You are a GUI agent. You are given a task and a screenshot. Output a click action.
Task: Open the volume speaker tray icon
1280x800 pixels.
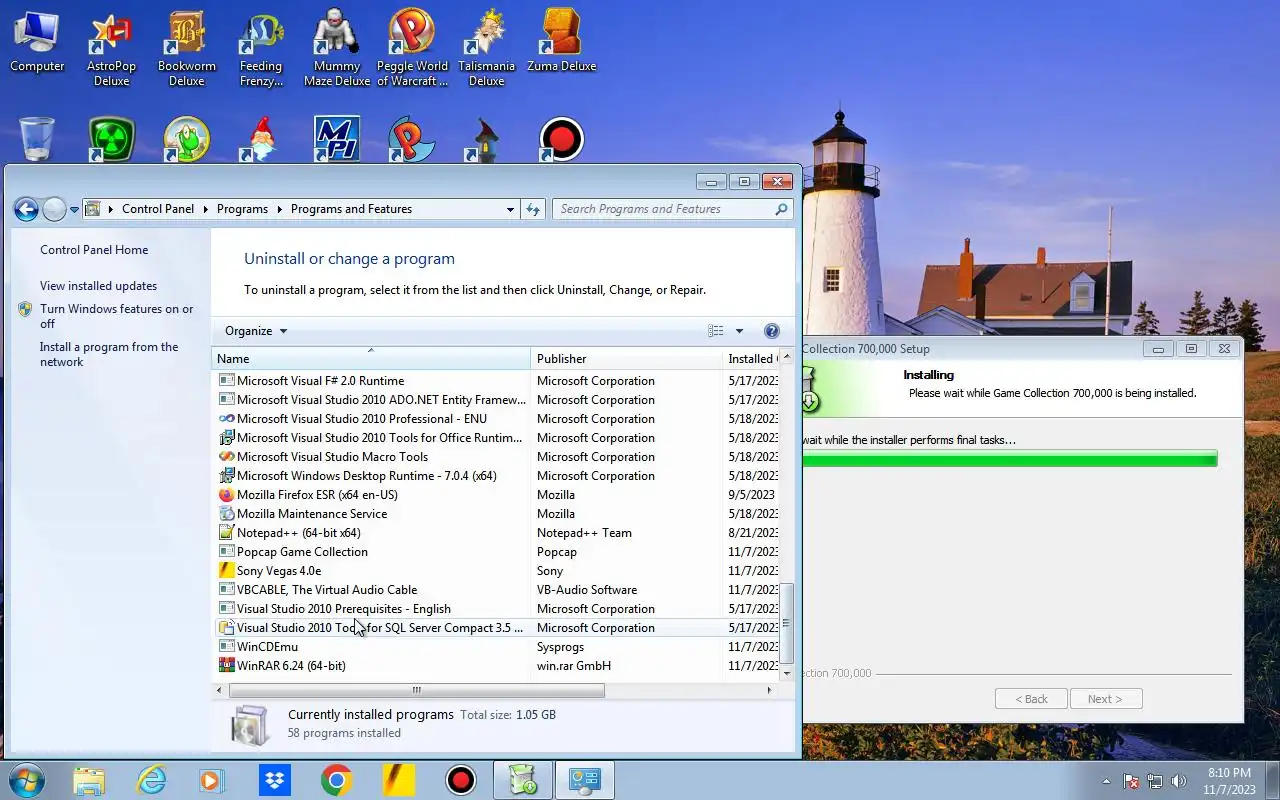pos(1179,781)
